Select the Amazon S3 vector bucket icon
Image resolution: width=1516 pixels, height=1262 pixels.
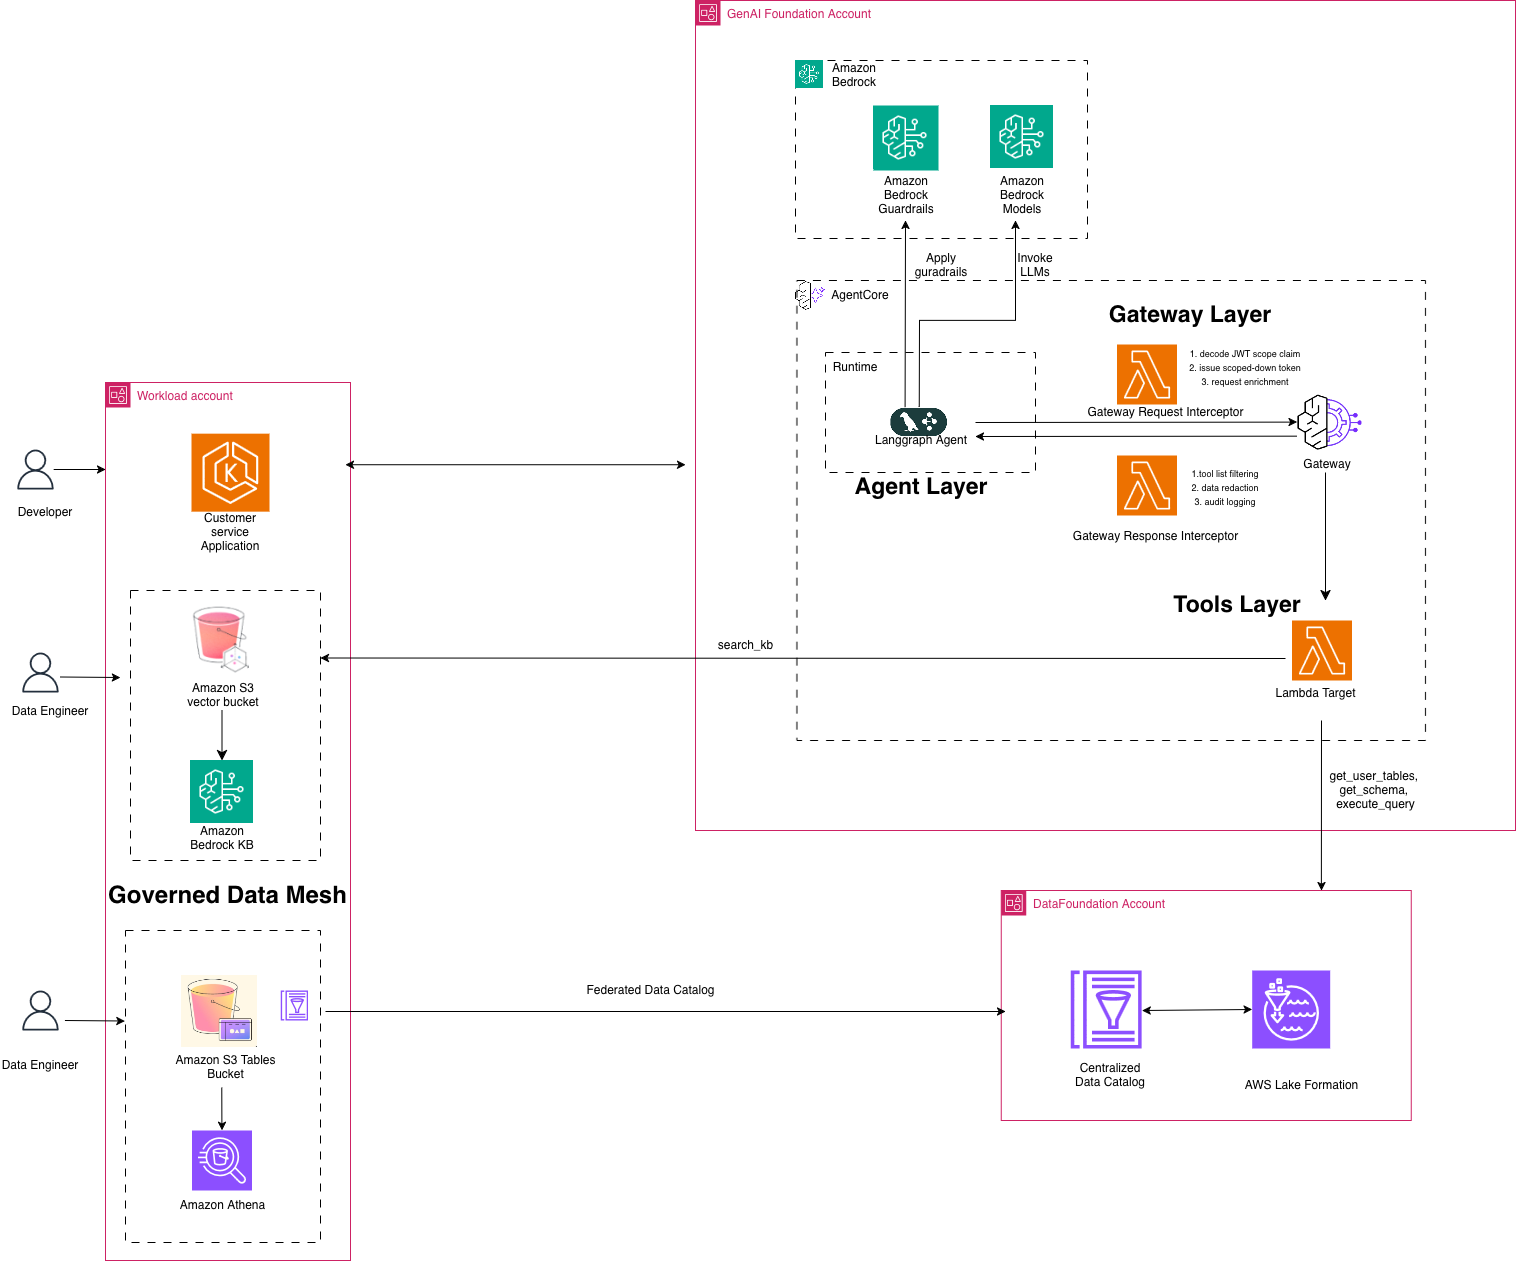click(221, 639)
